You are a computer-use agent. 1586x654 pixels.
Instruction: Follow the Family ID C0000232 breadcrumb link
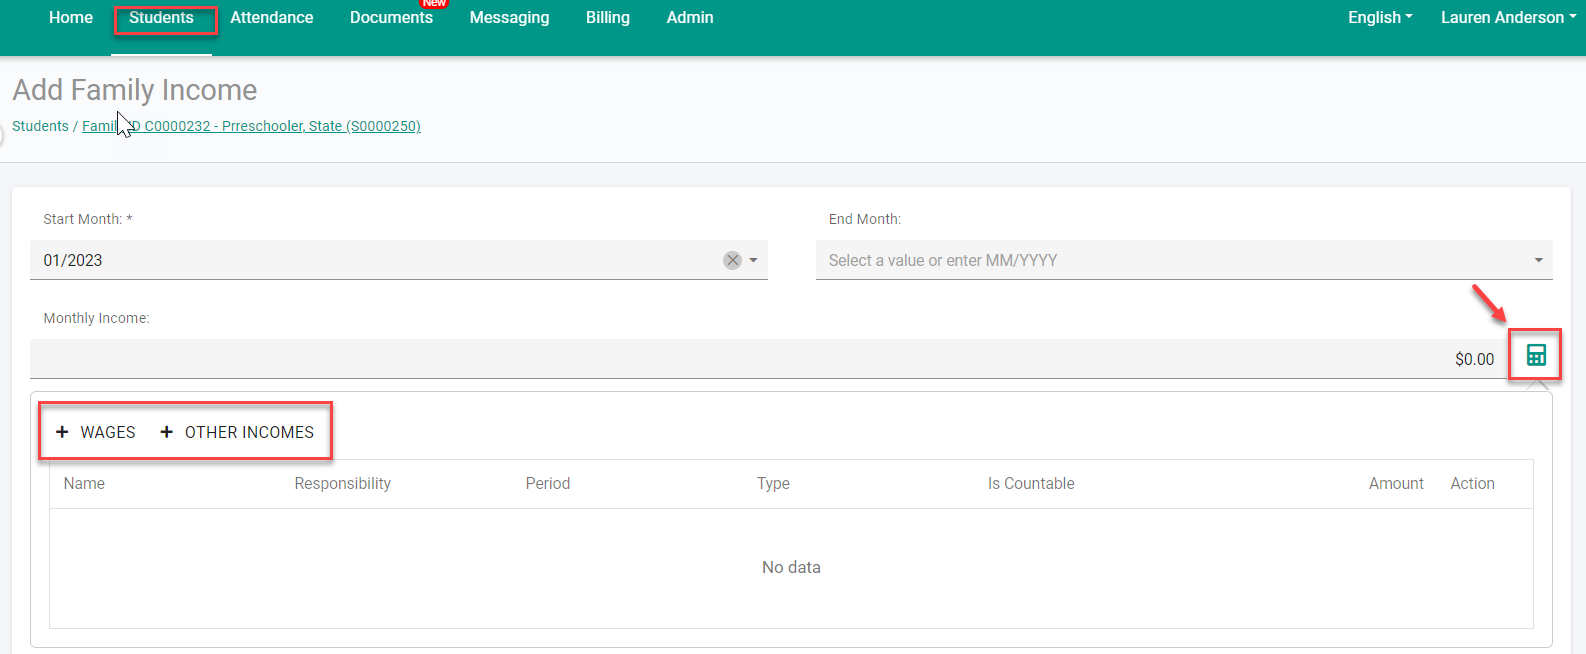(250, 126)
